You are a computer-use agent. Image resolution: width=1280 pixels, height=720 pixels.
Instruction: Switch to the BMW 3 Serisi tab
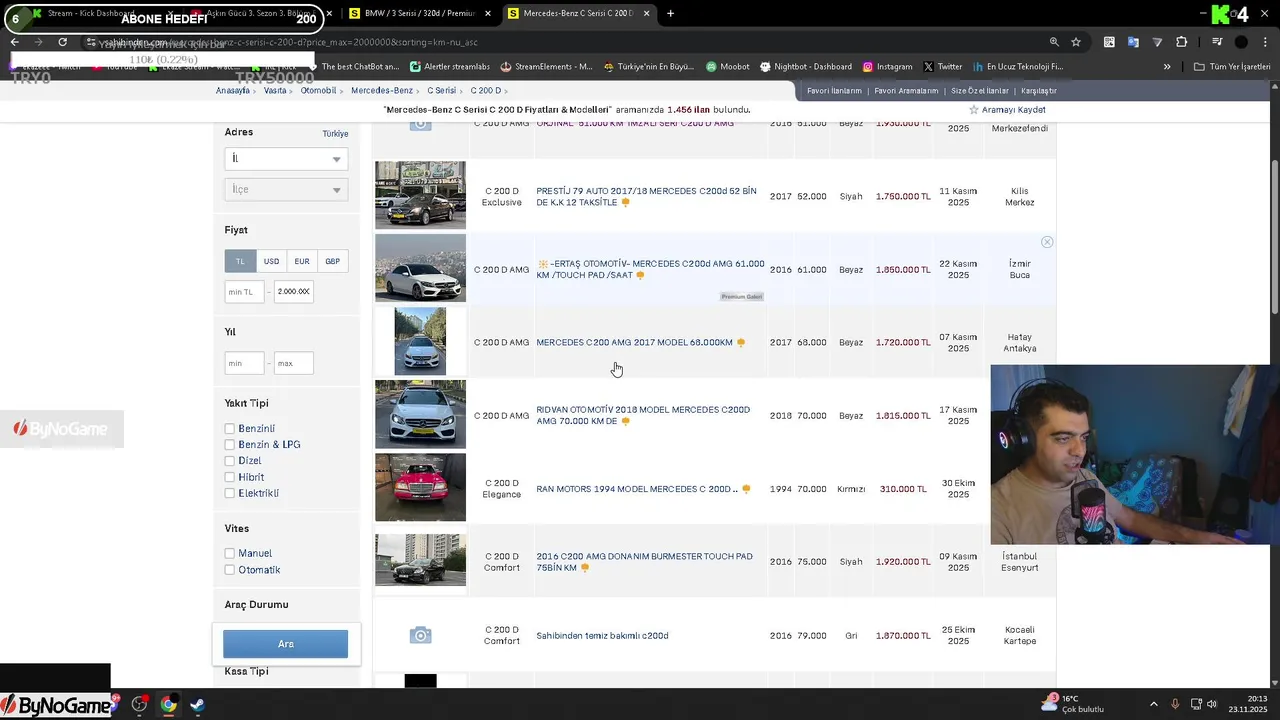(419, 13)
